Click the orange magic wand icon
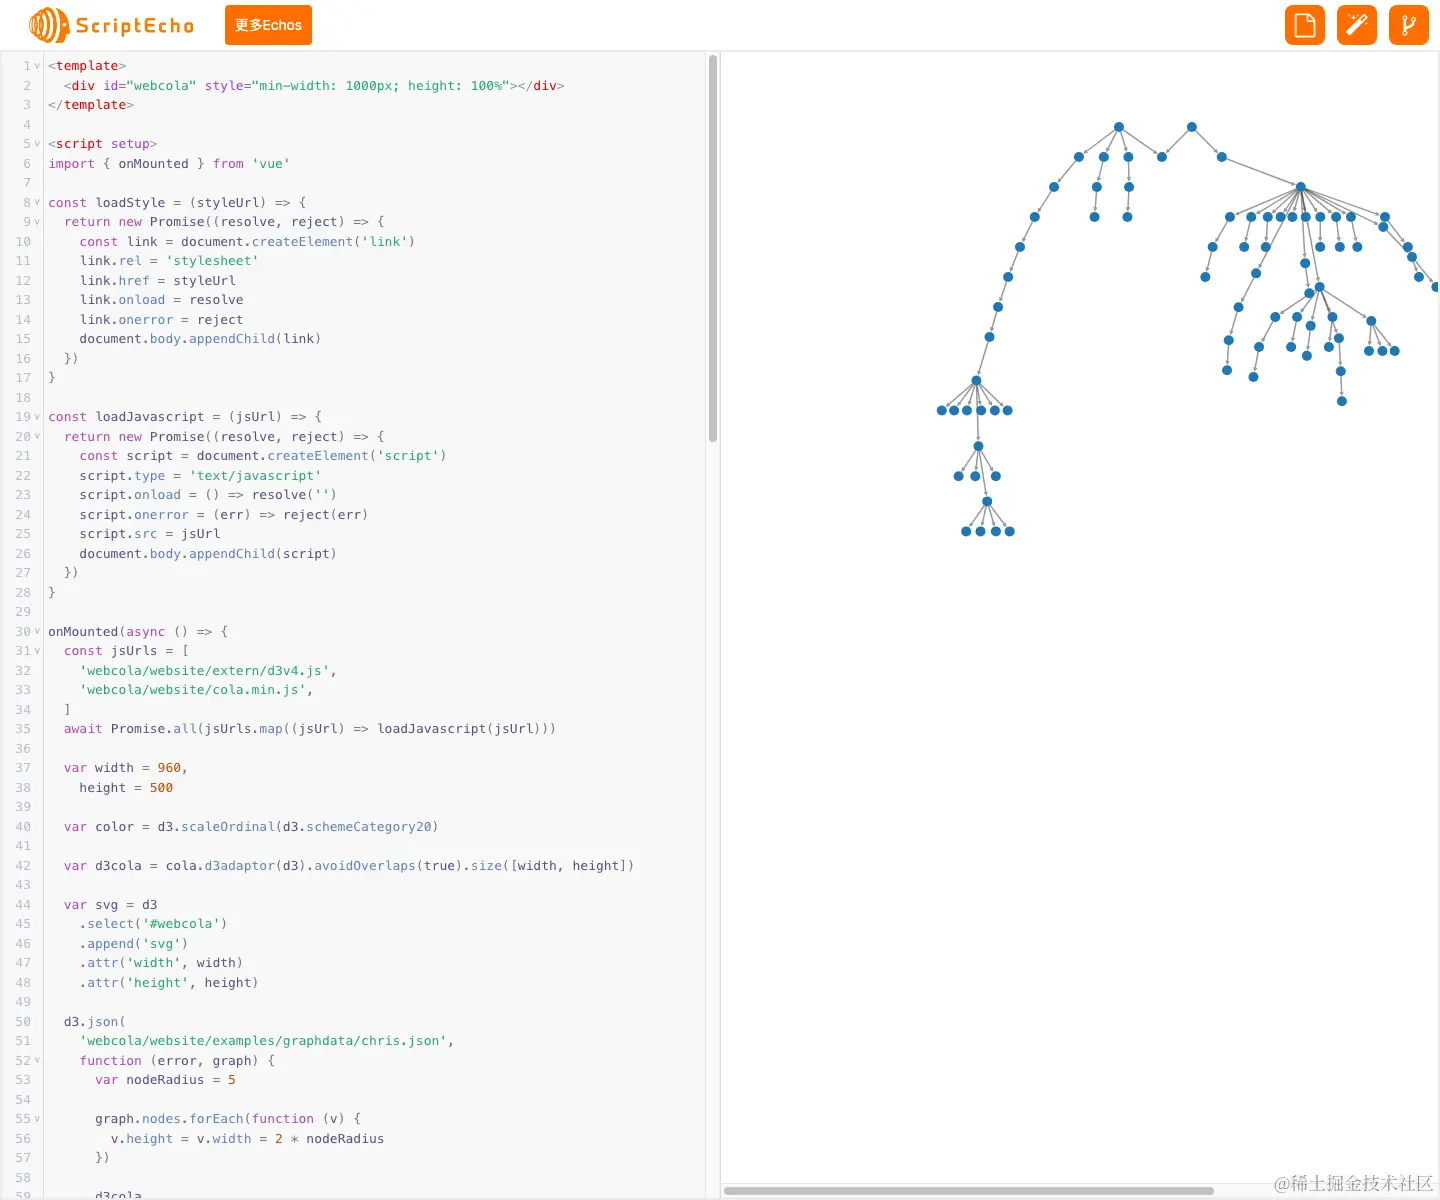1440x1200 pixels. [1357, 25]
